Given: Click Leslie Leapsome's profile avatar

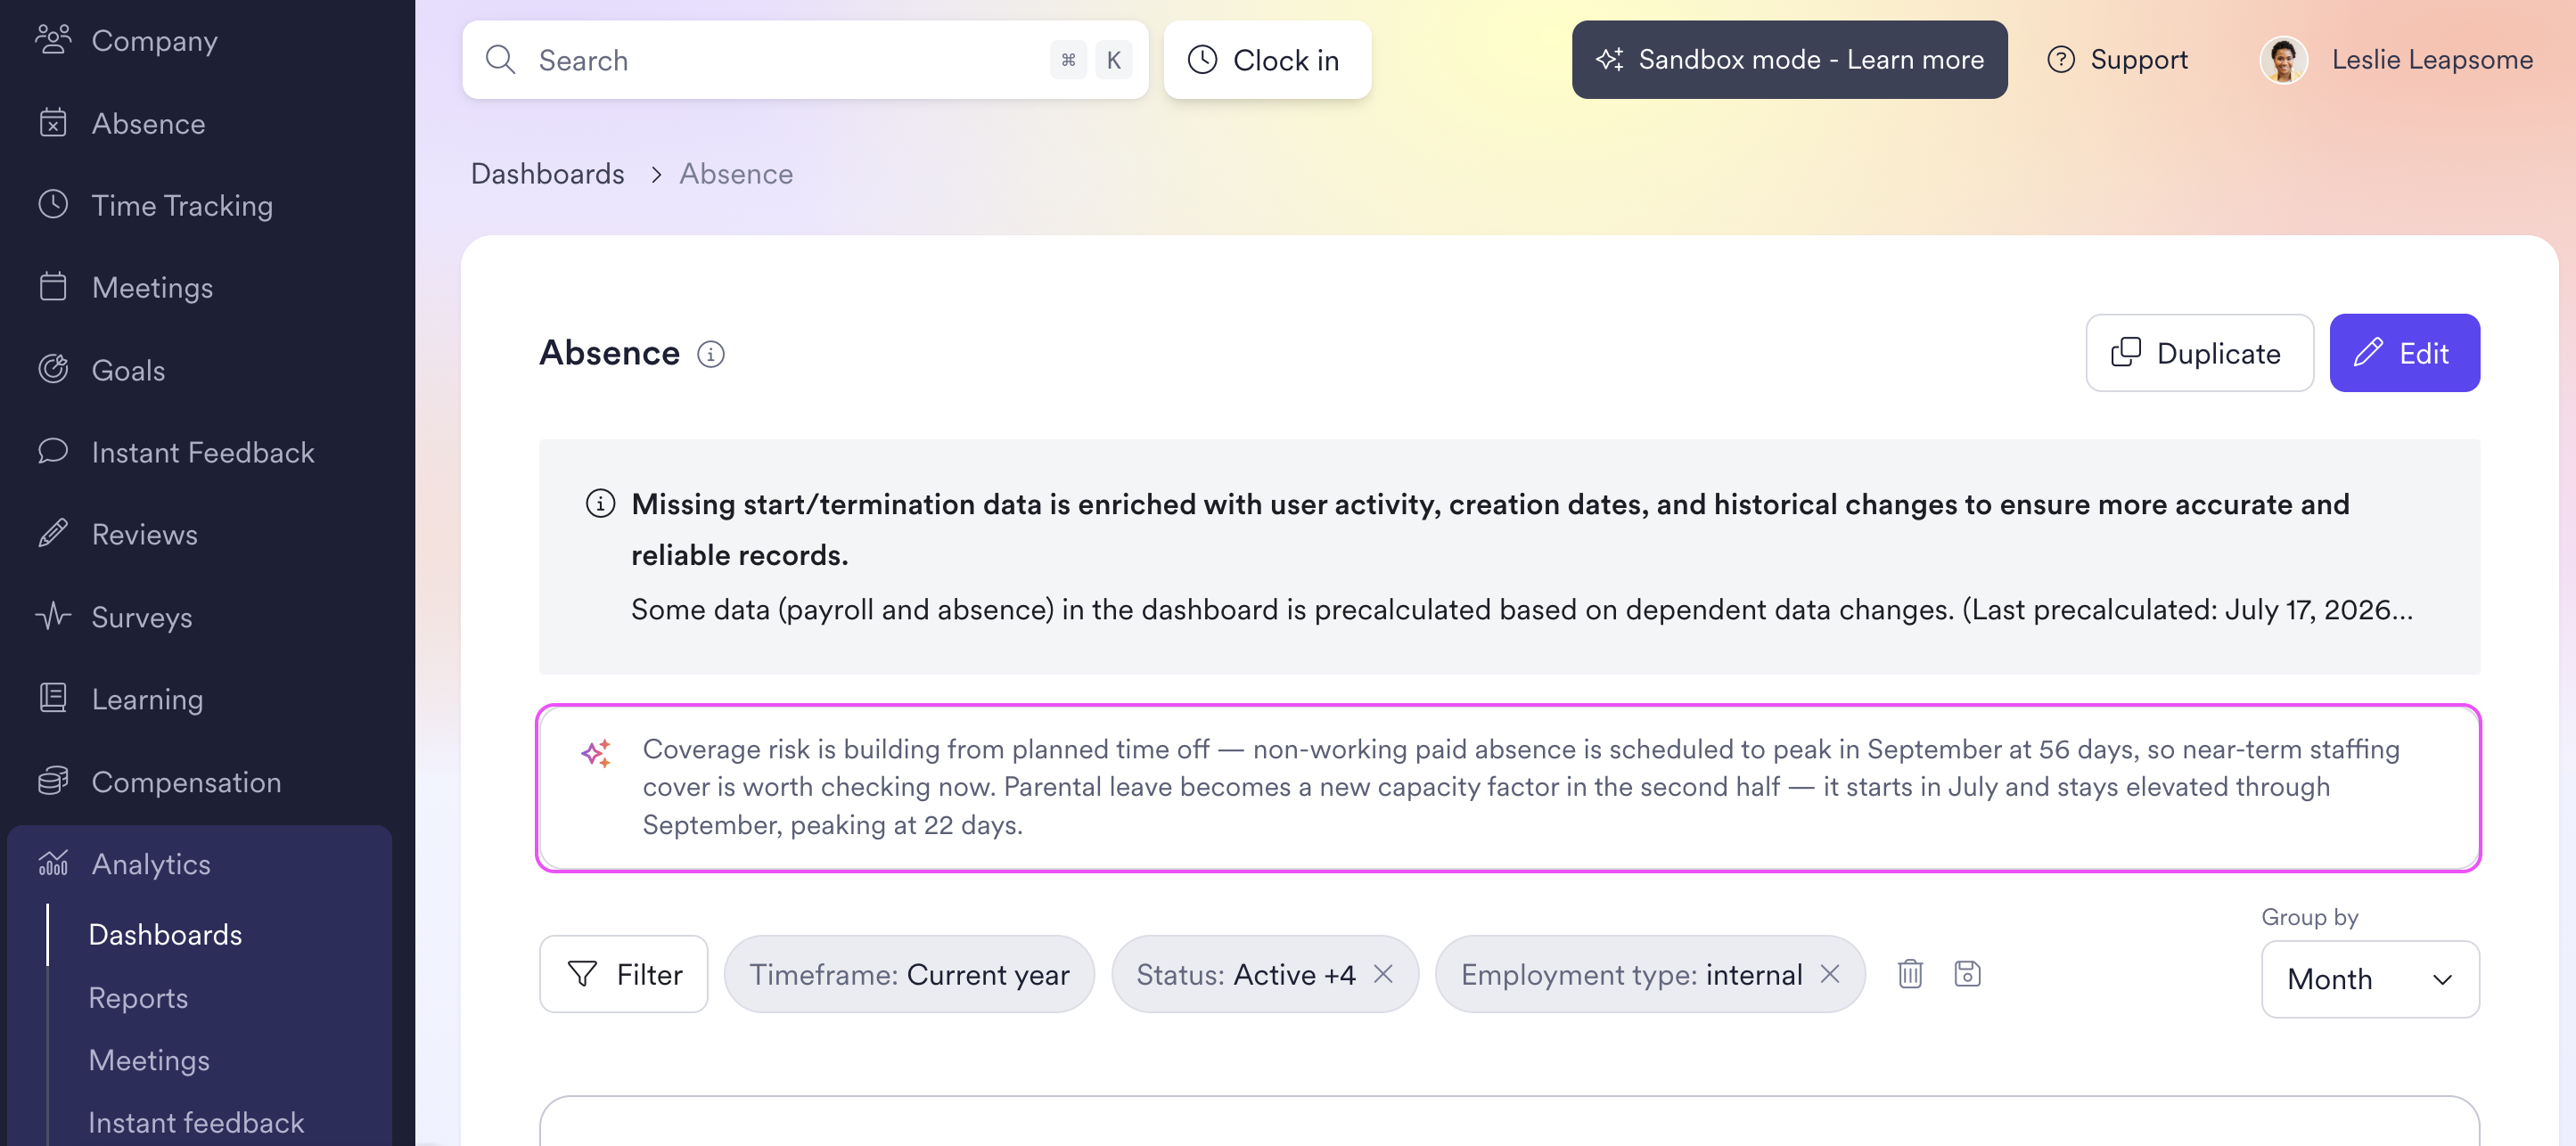Looking at the screenshot, I should (x=2283, y=60).
